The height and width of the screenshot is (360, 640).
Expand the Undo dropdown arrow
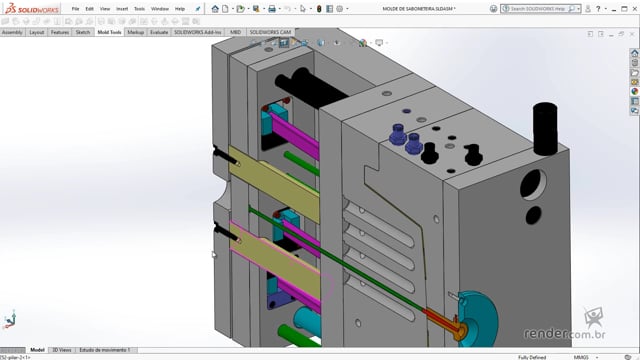(295, 9)
